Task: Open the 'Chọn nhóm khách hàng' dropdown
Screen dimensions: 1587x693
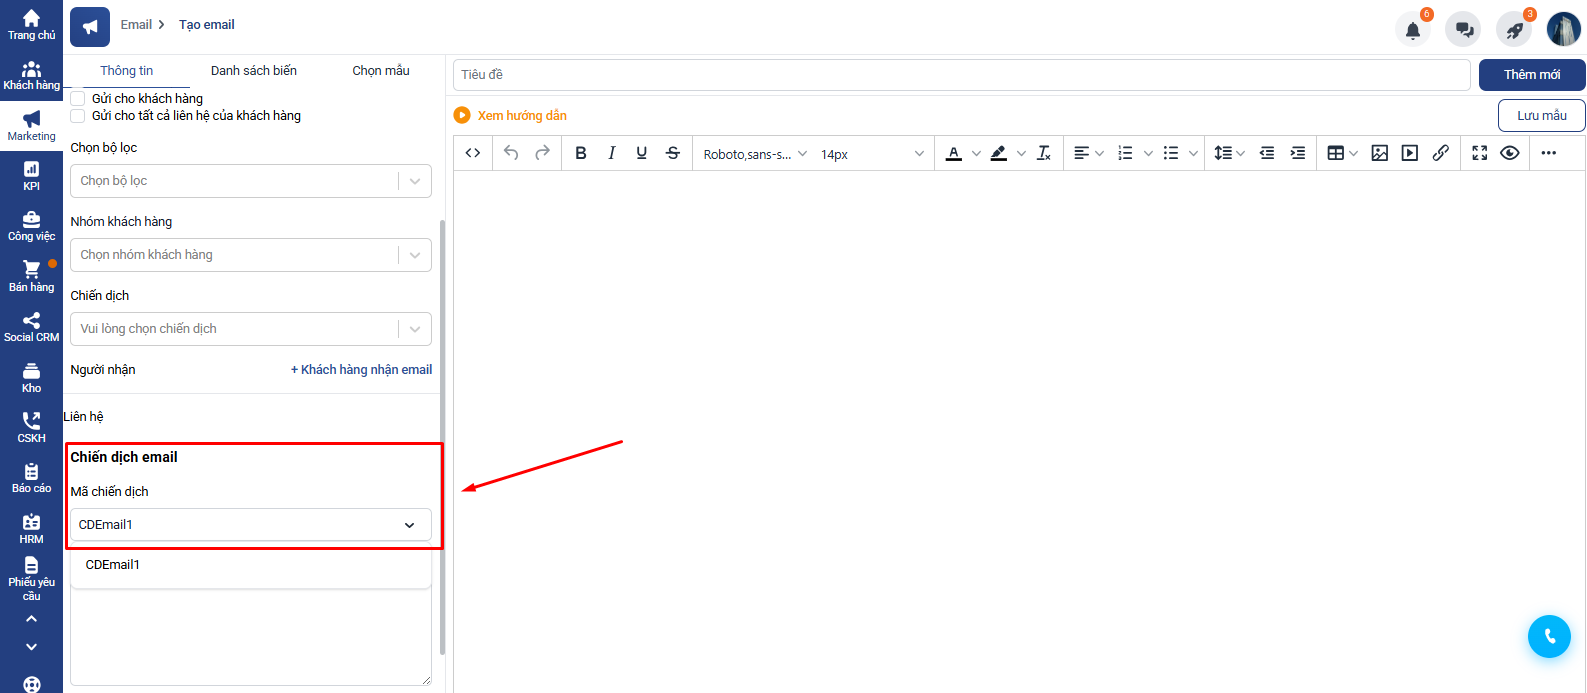Action: [250, 255]
